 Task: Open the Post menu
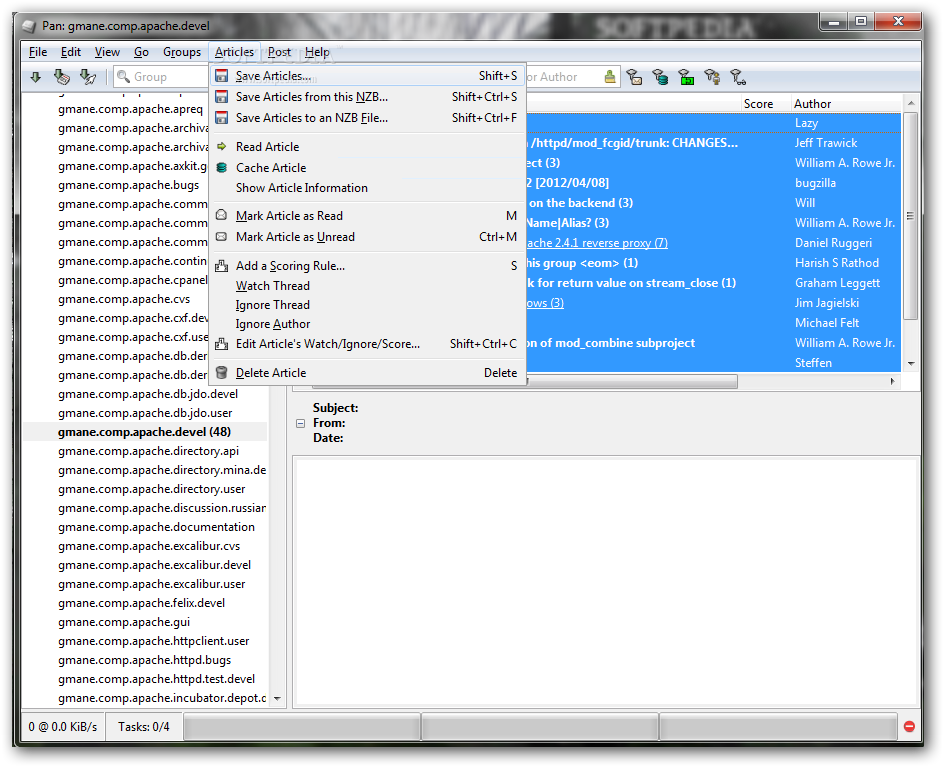click(x=279, y=52)
